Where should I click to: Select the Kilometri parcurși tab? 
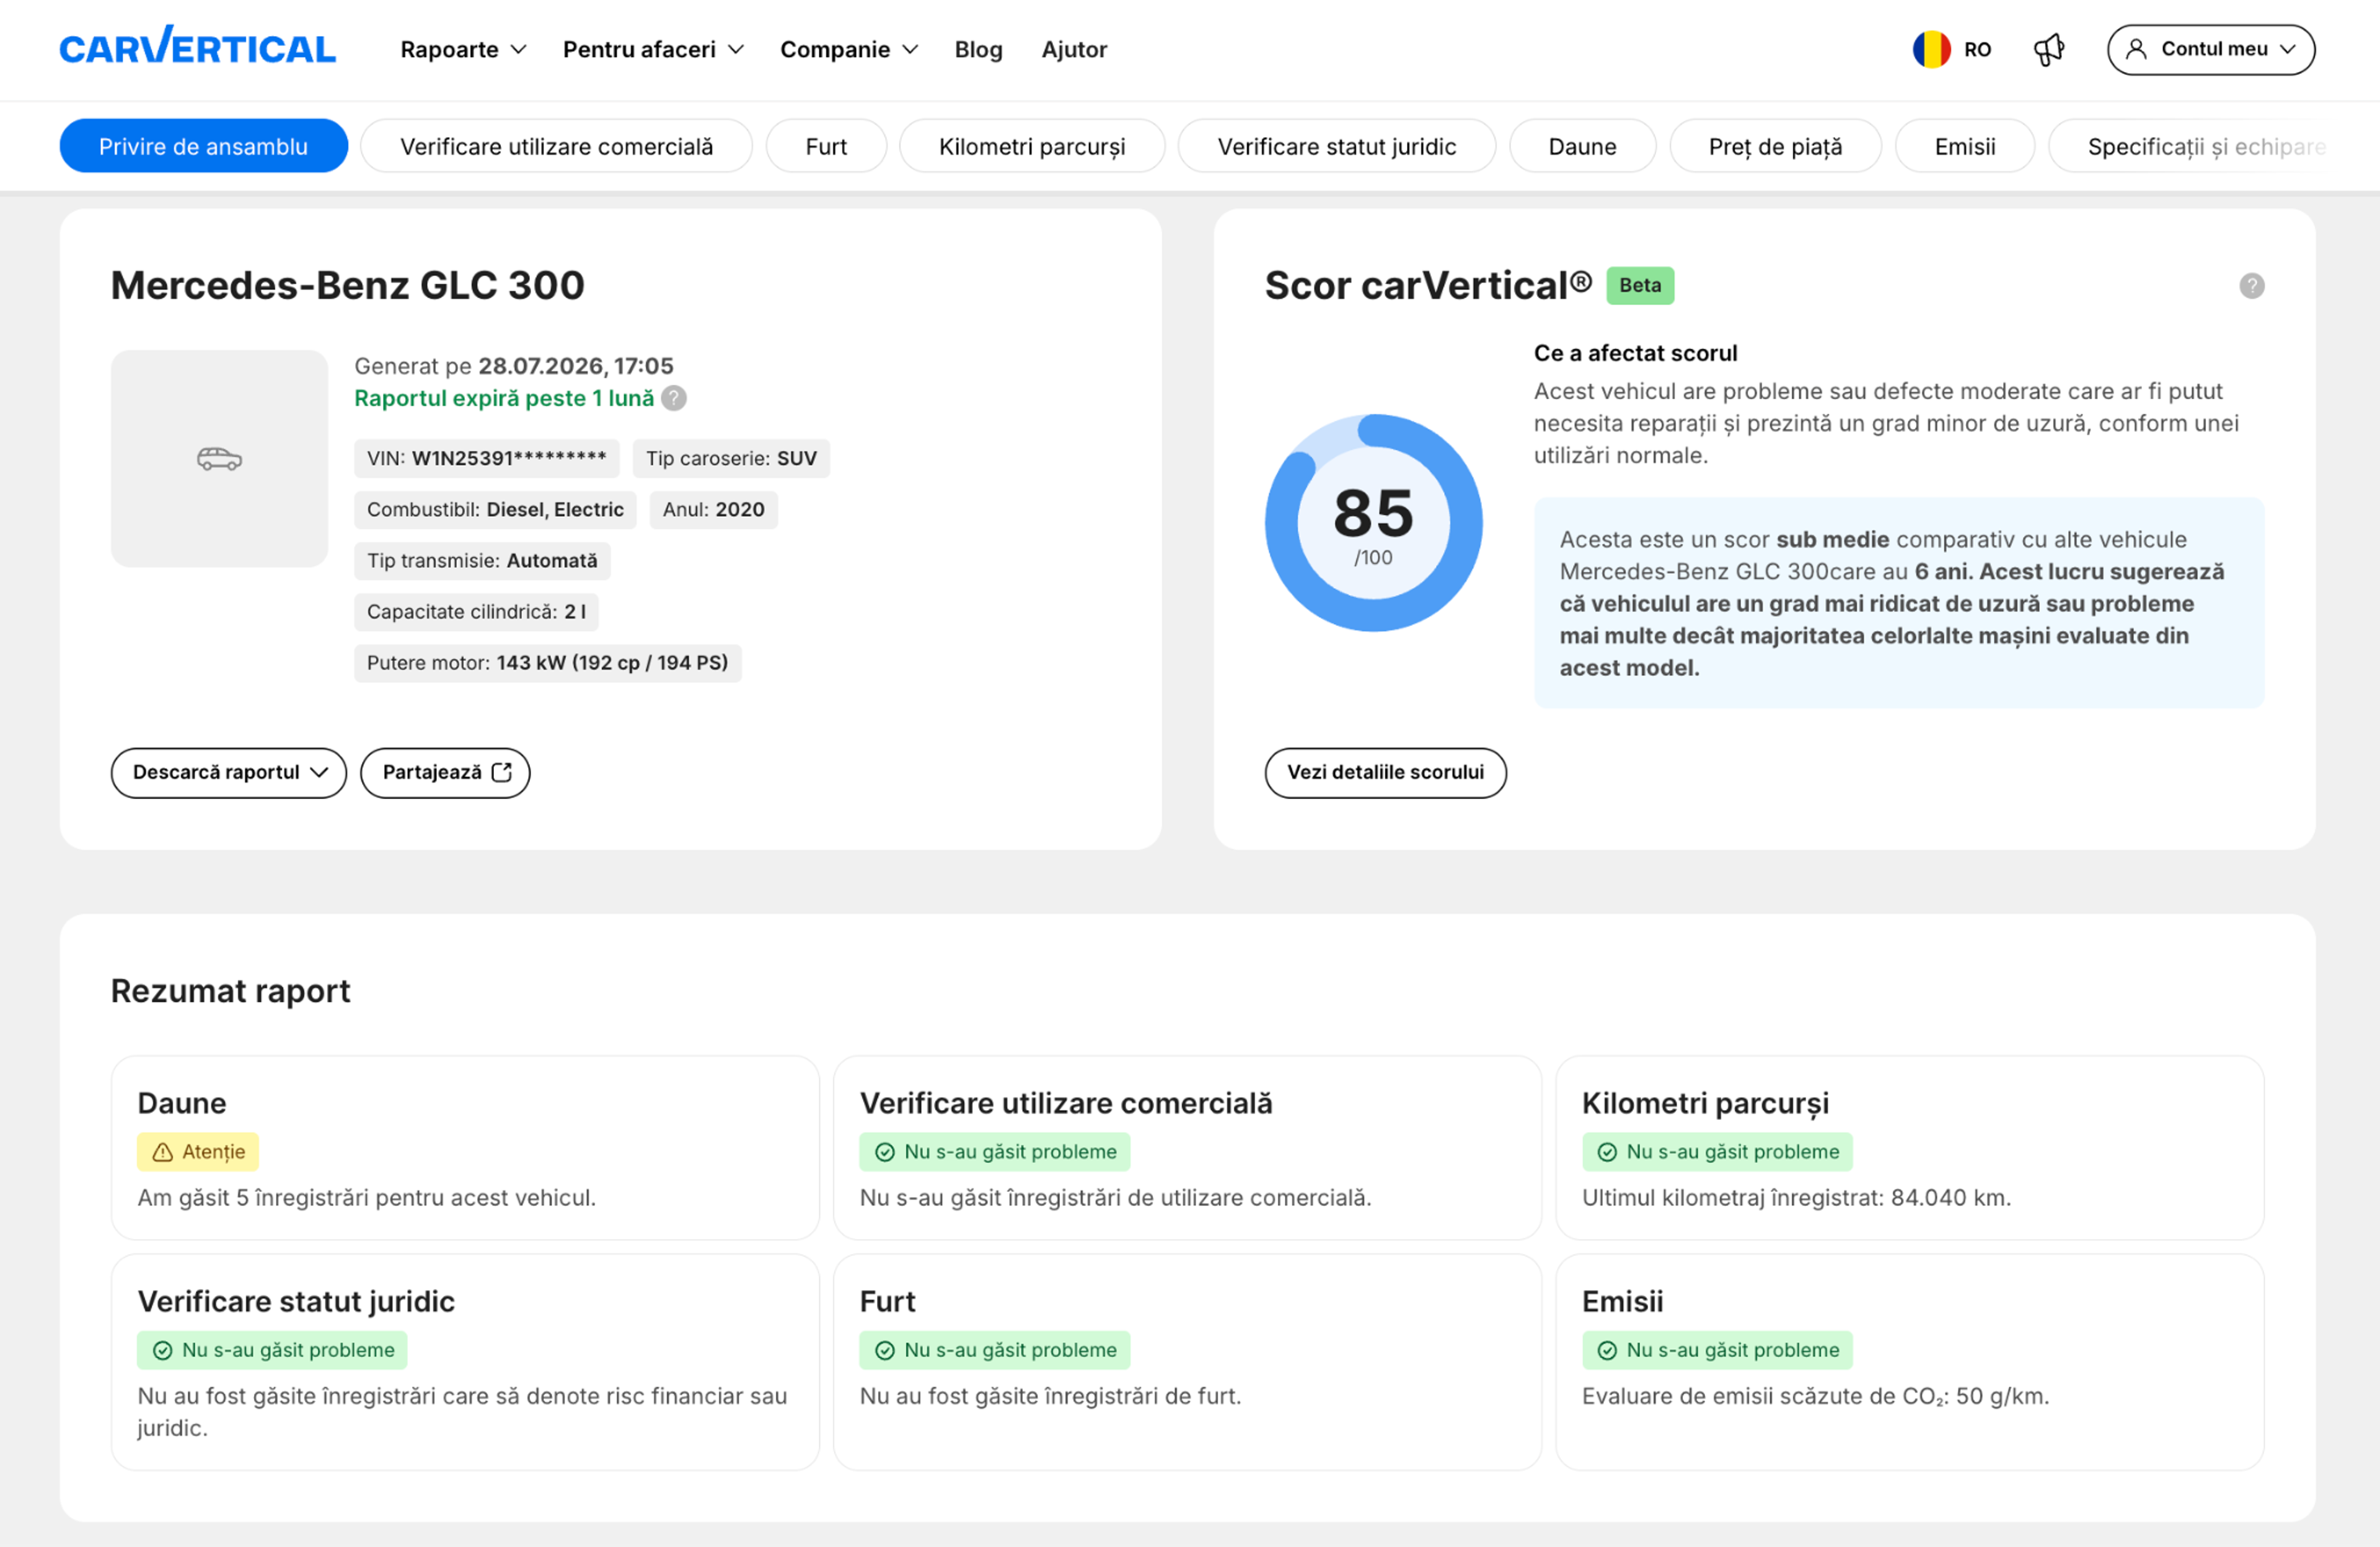tap(1032, 146)
